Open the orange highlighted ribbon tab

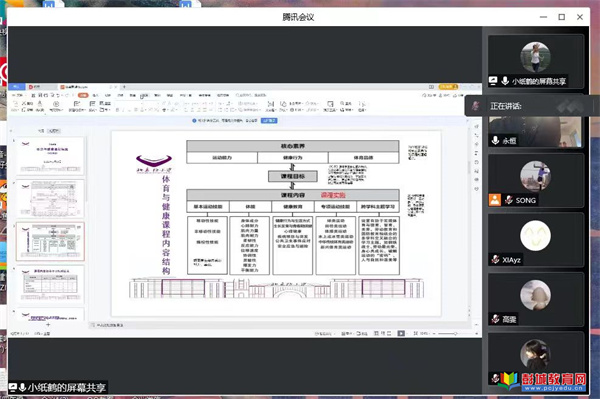coord(83,95)
